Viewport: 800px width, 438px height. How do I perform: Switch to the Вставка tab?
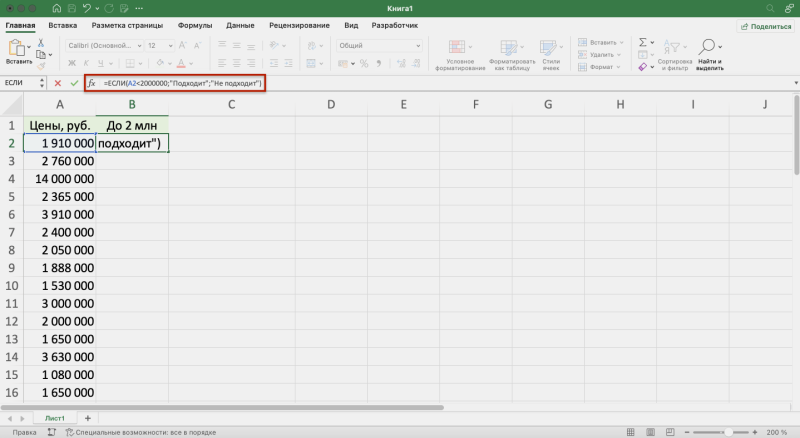point(63,26)
